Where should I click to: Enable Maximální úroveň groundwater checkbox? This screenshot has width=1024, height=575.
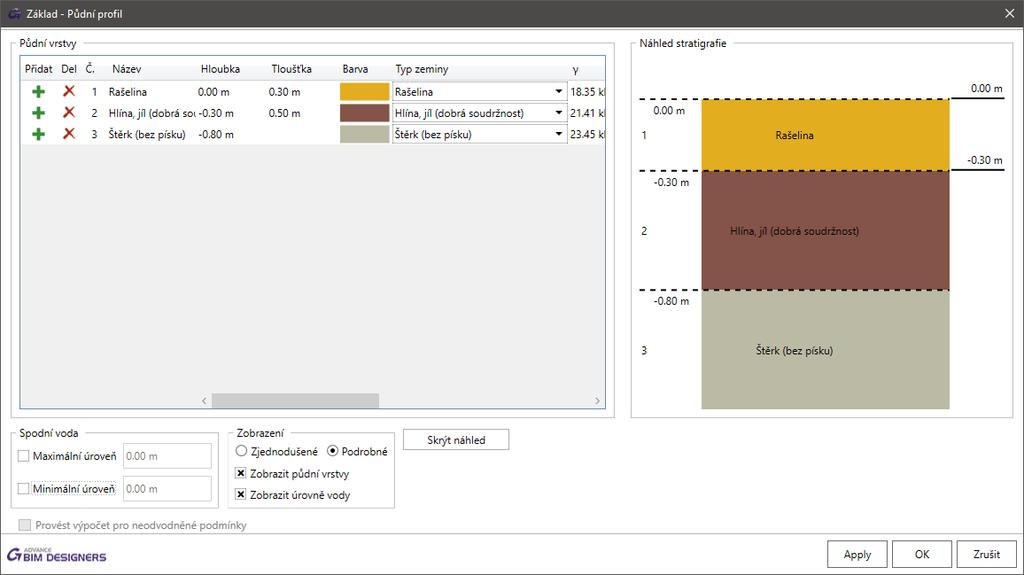pyautogui.click(x=24, y=456)
